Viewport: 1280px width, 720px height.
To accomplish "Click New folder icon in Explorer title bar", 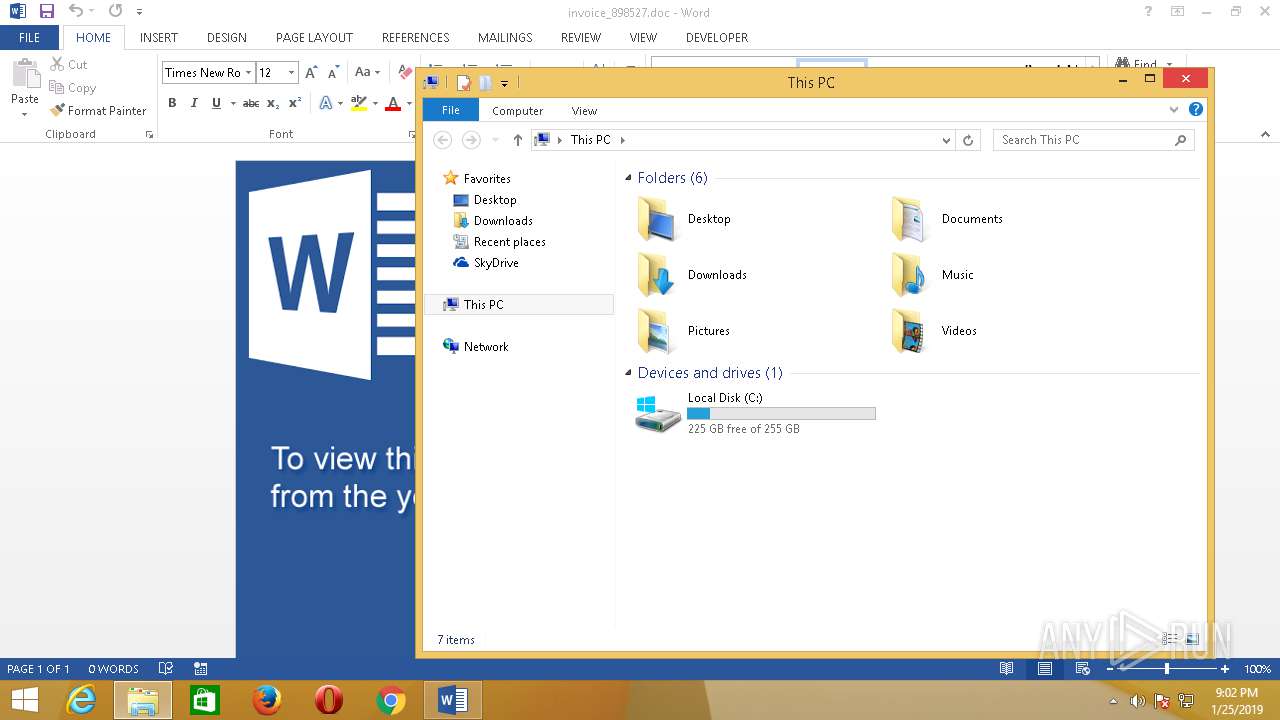I will coord(485,83).
